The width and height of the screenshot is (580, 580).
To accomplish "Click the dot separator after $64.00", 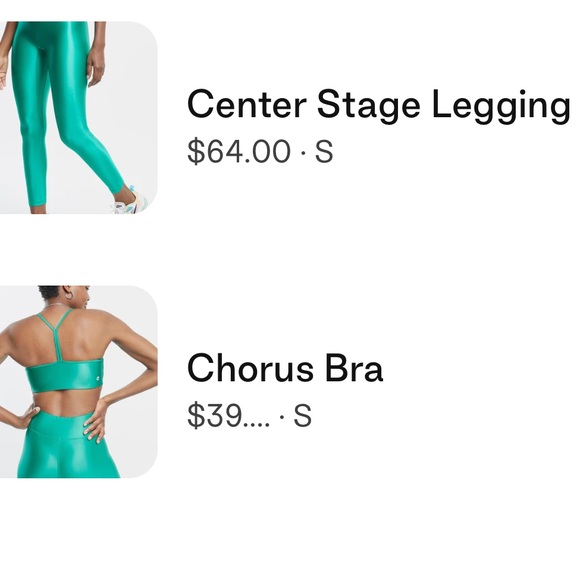I will 303,152.
